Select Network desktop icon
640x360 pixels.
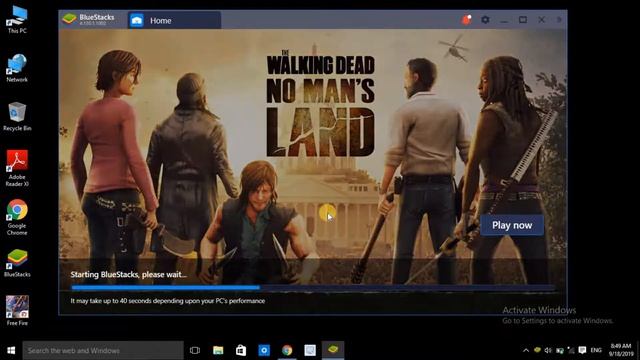[x=17, y=68]
